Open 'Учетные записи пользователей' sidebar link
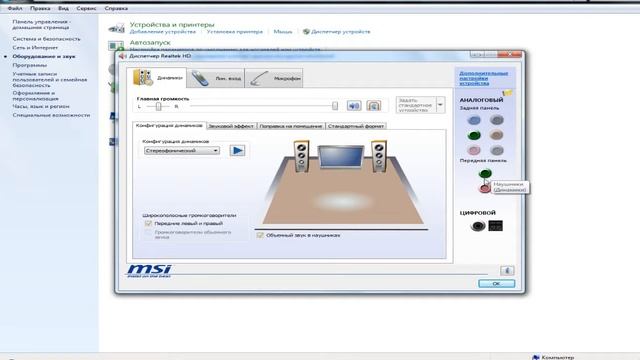The height and width of the screenshot is (360, 640). tap(50, 80)
